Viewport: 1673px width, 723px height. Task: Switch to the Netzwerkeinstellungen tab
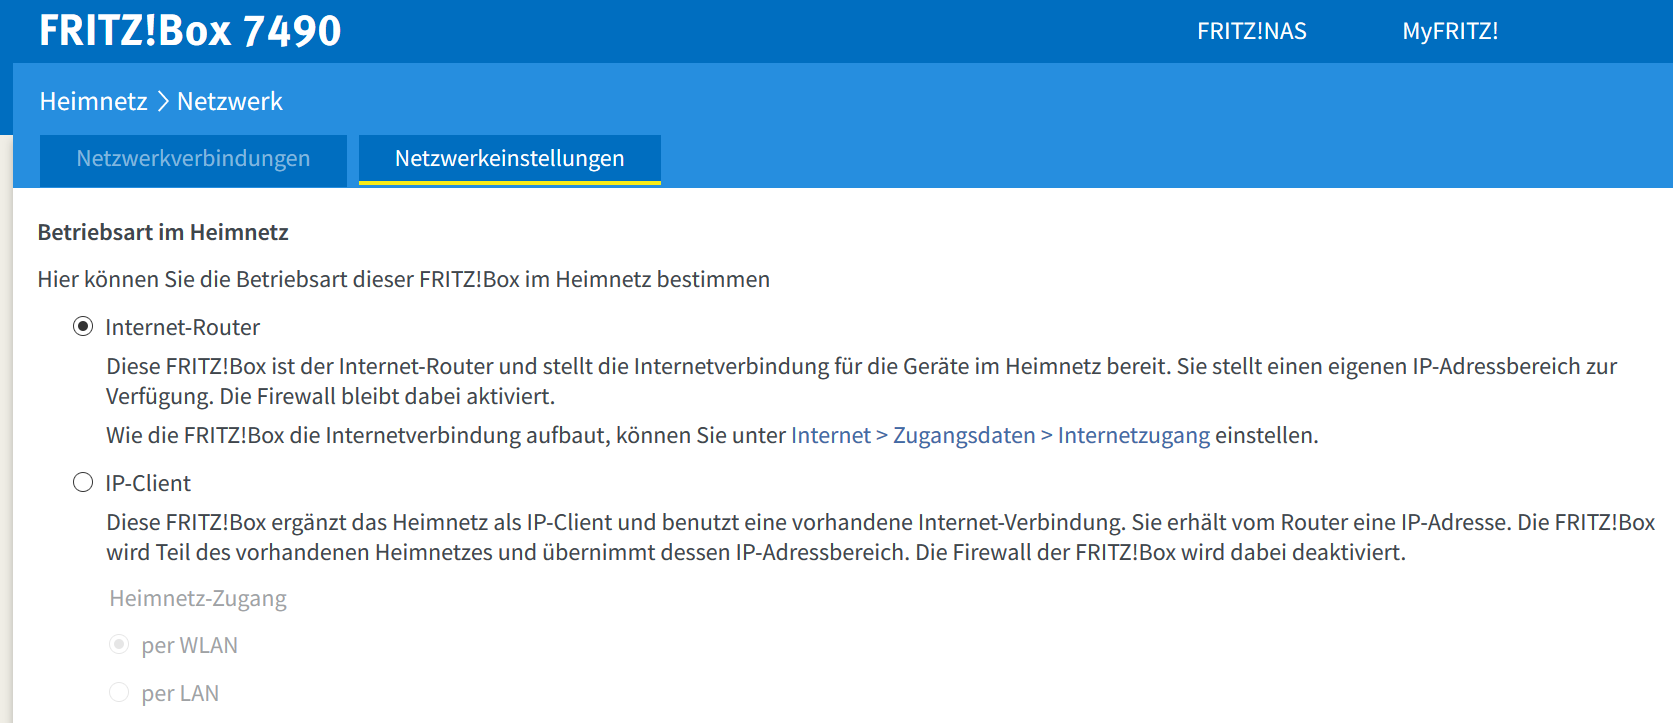click(x=510, y=159)
